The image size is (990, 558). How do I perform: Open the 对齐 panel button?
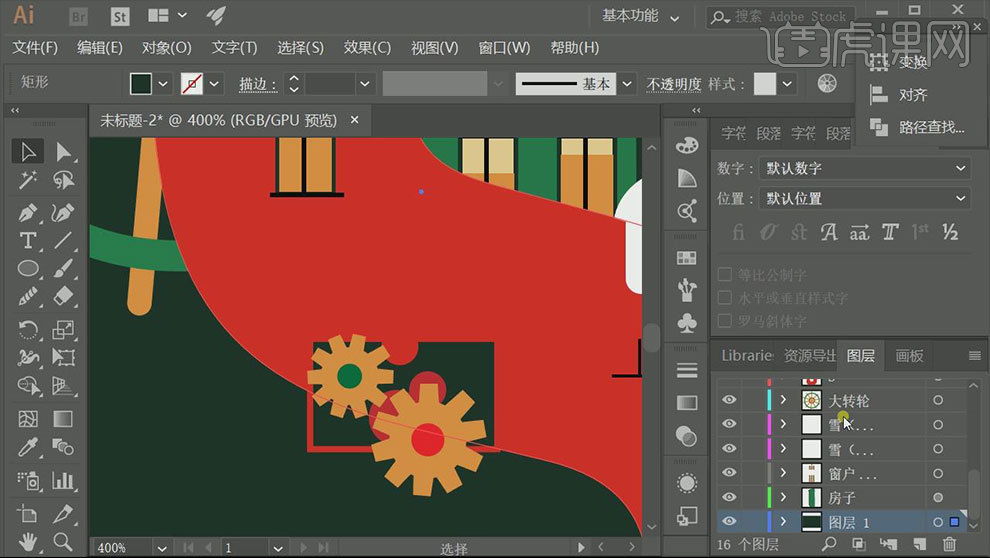click(898, 95)
